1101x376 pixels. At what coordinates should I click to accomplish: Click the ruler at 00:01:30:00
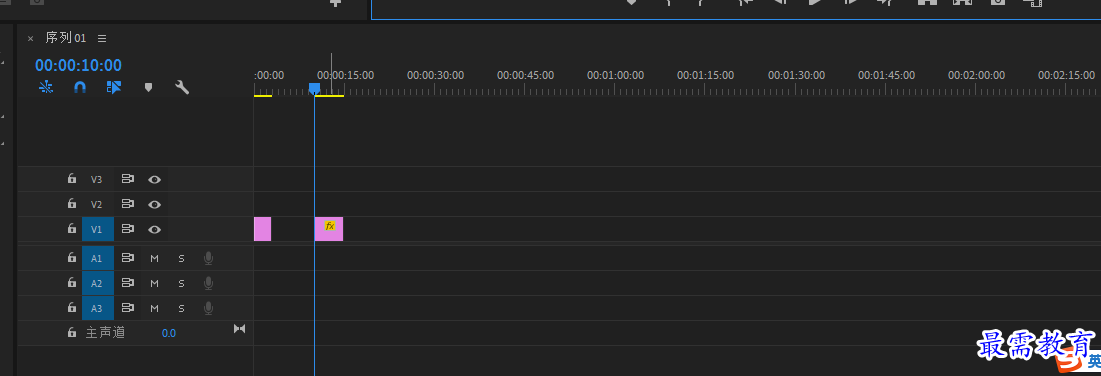point(796,75)
